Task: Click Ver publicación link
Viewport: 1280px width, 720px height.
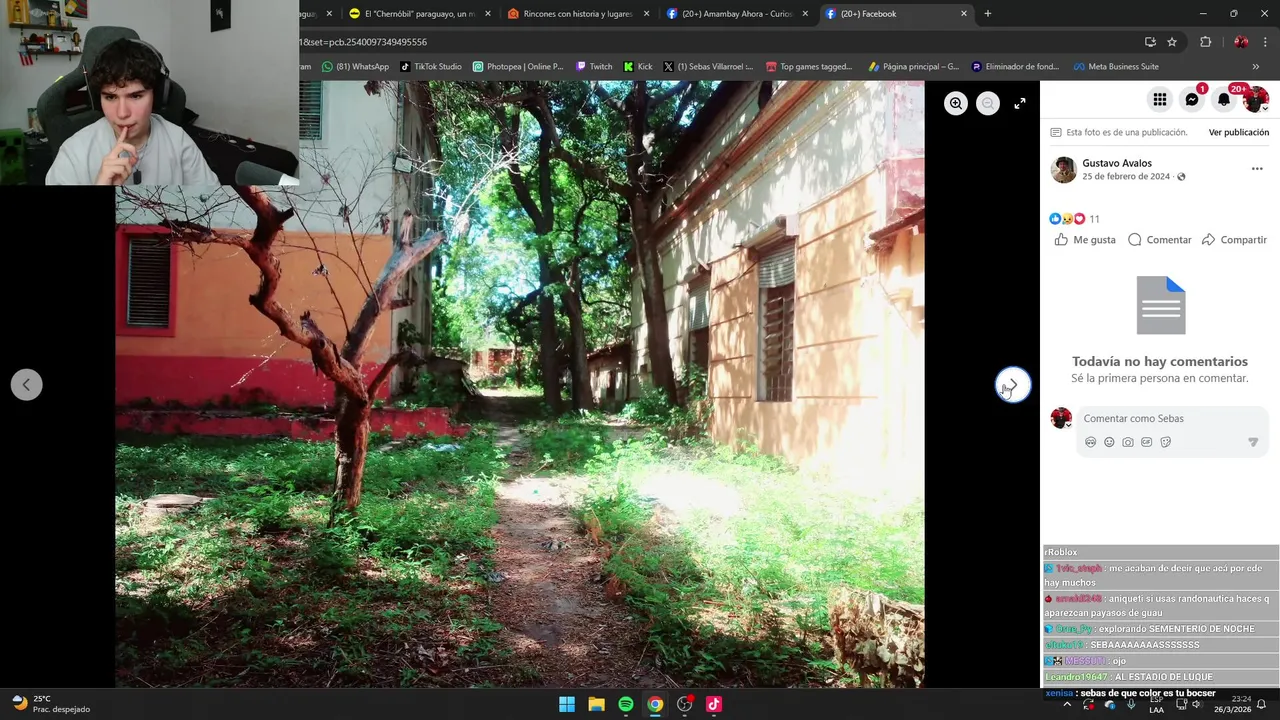Action: (1238, 132)
